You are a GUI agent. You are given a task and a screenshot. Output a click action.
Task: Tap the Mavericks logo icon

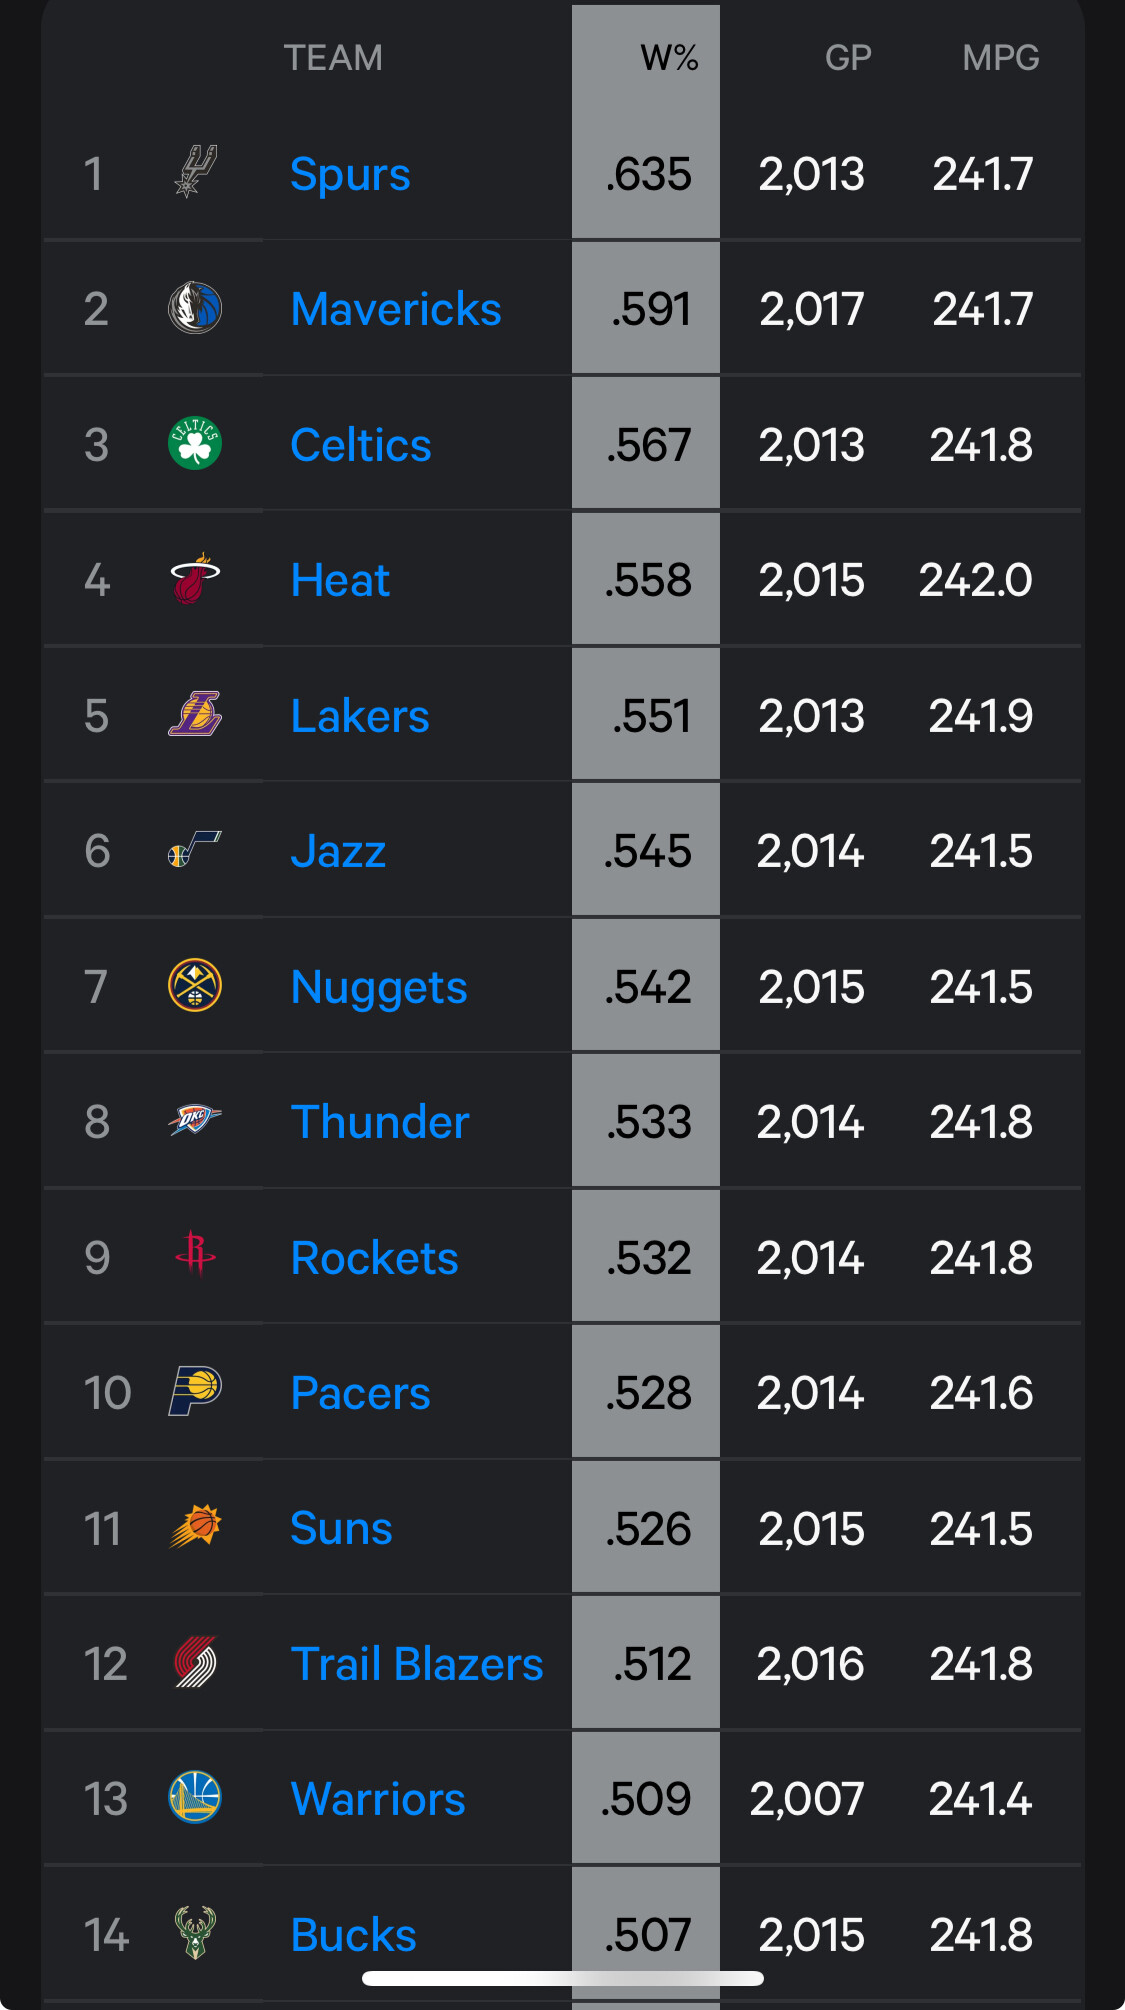point(195,308)
